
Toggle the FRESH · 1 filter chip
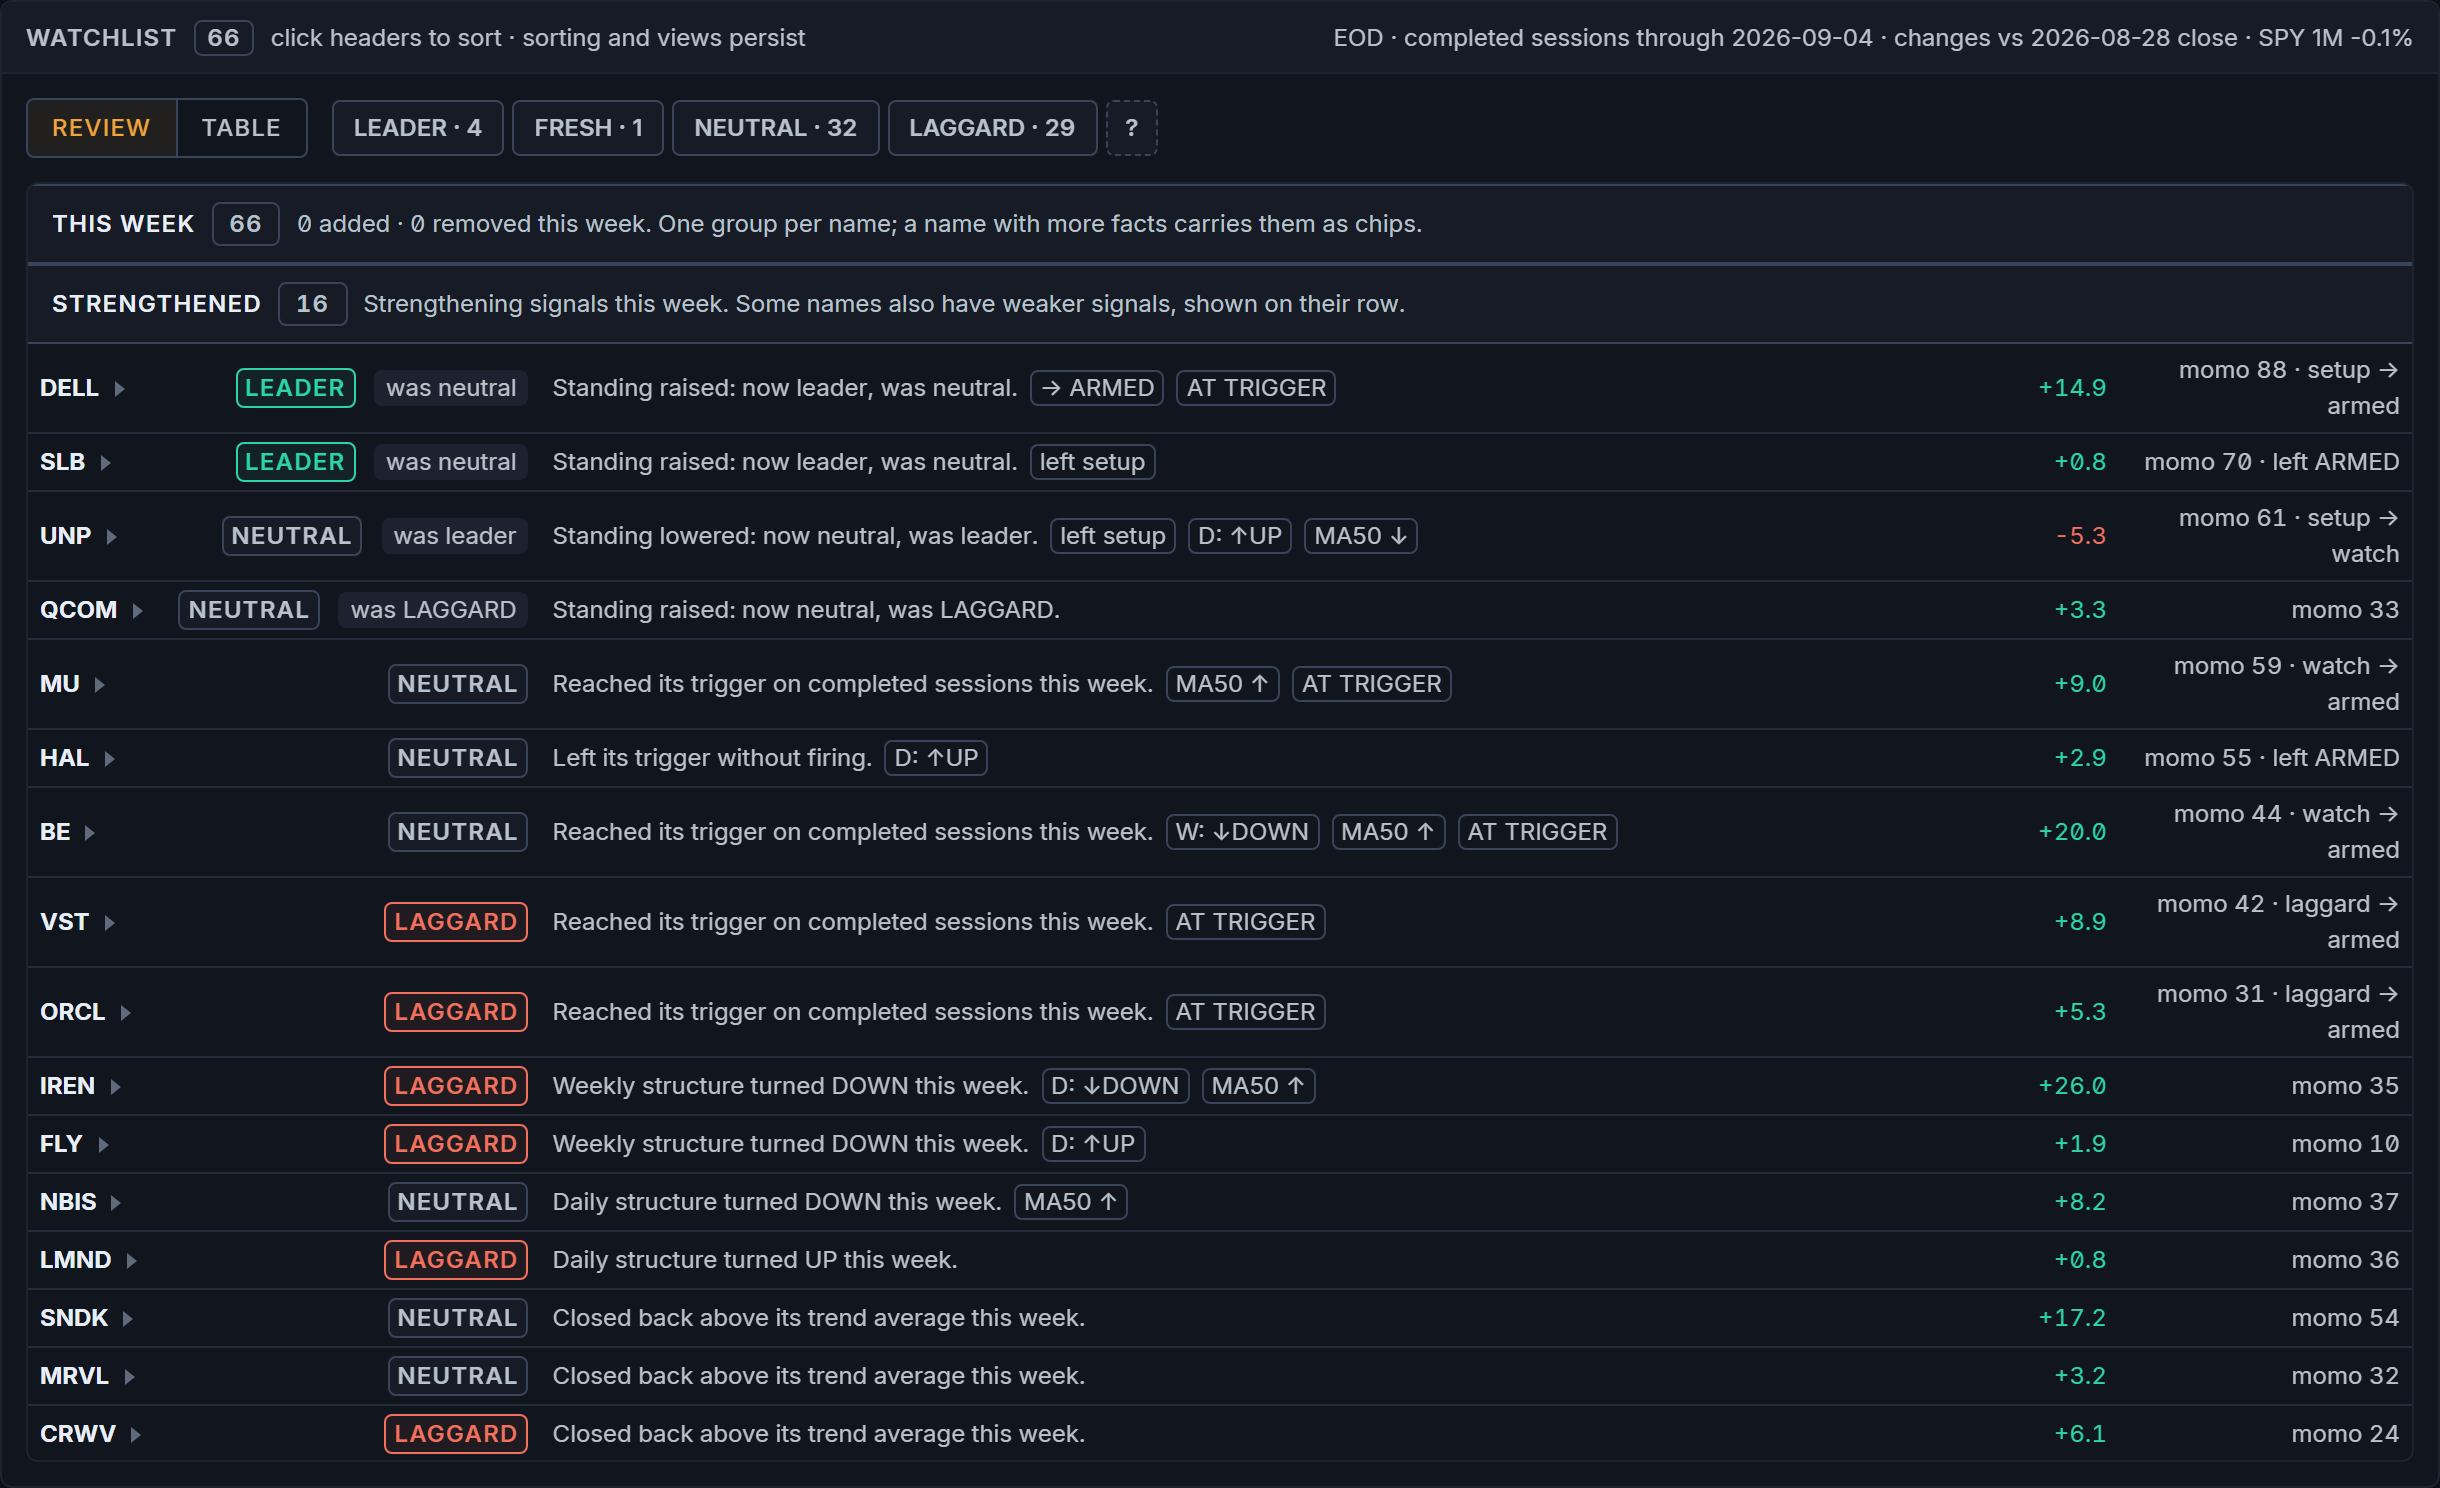coord(588,128)
